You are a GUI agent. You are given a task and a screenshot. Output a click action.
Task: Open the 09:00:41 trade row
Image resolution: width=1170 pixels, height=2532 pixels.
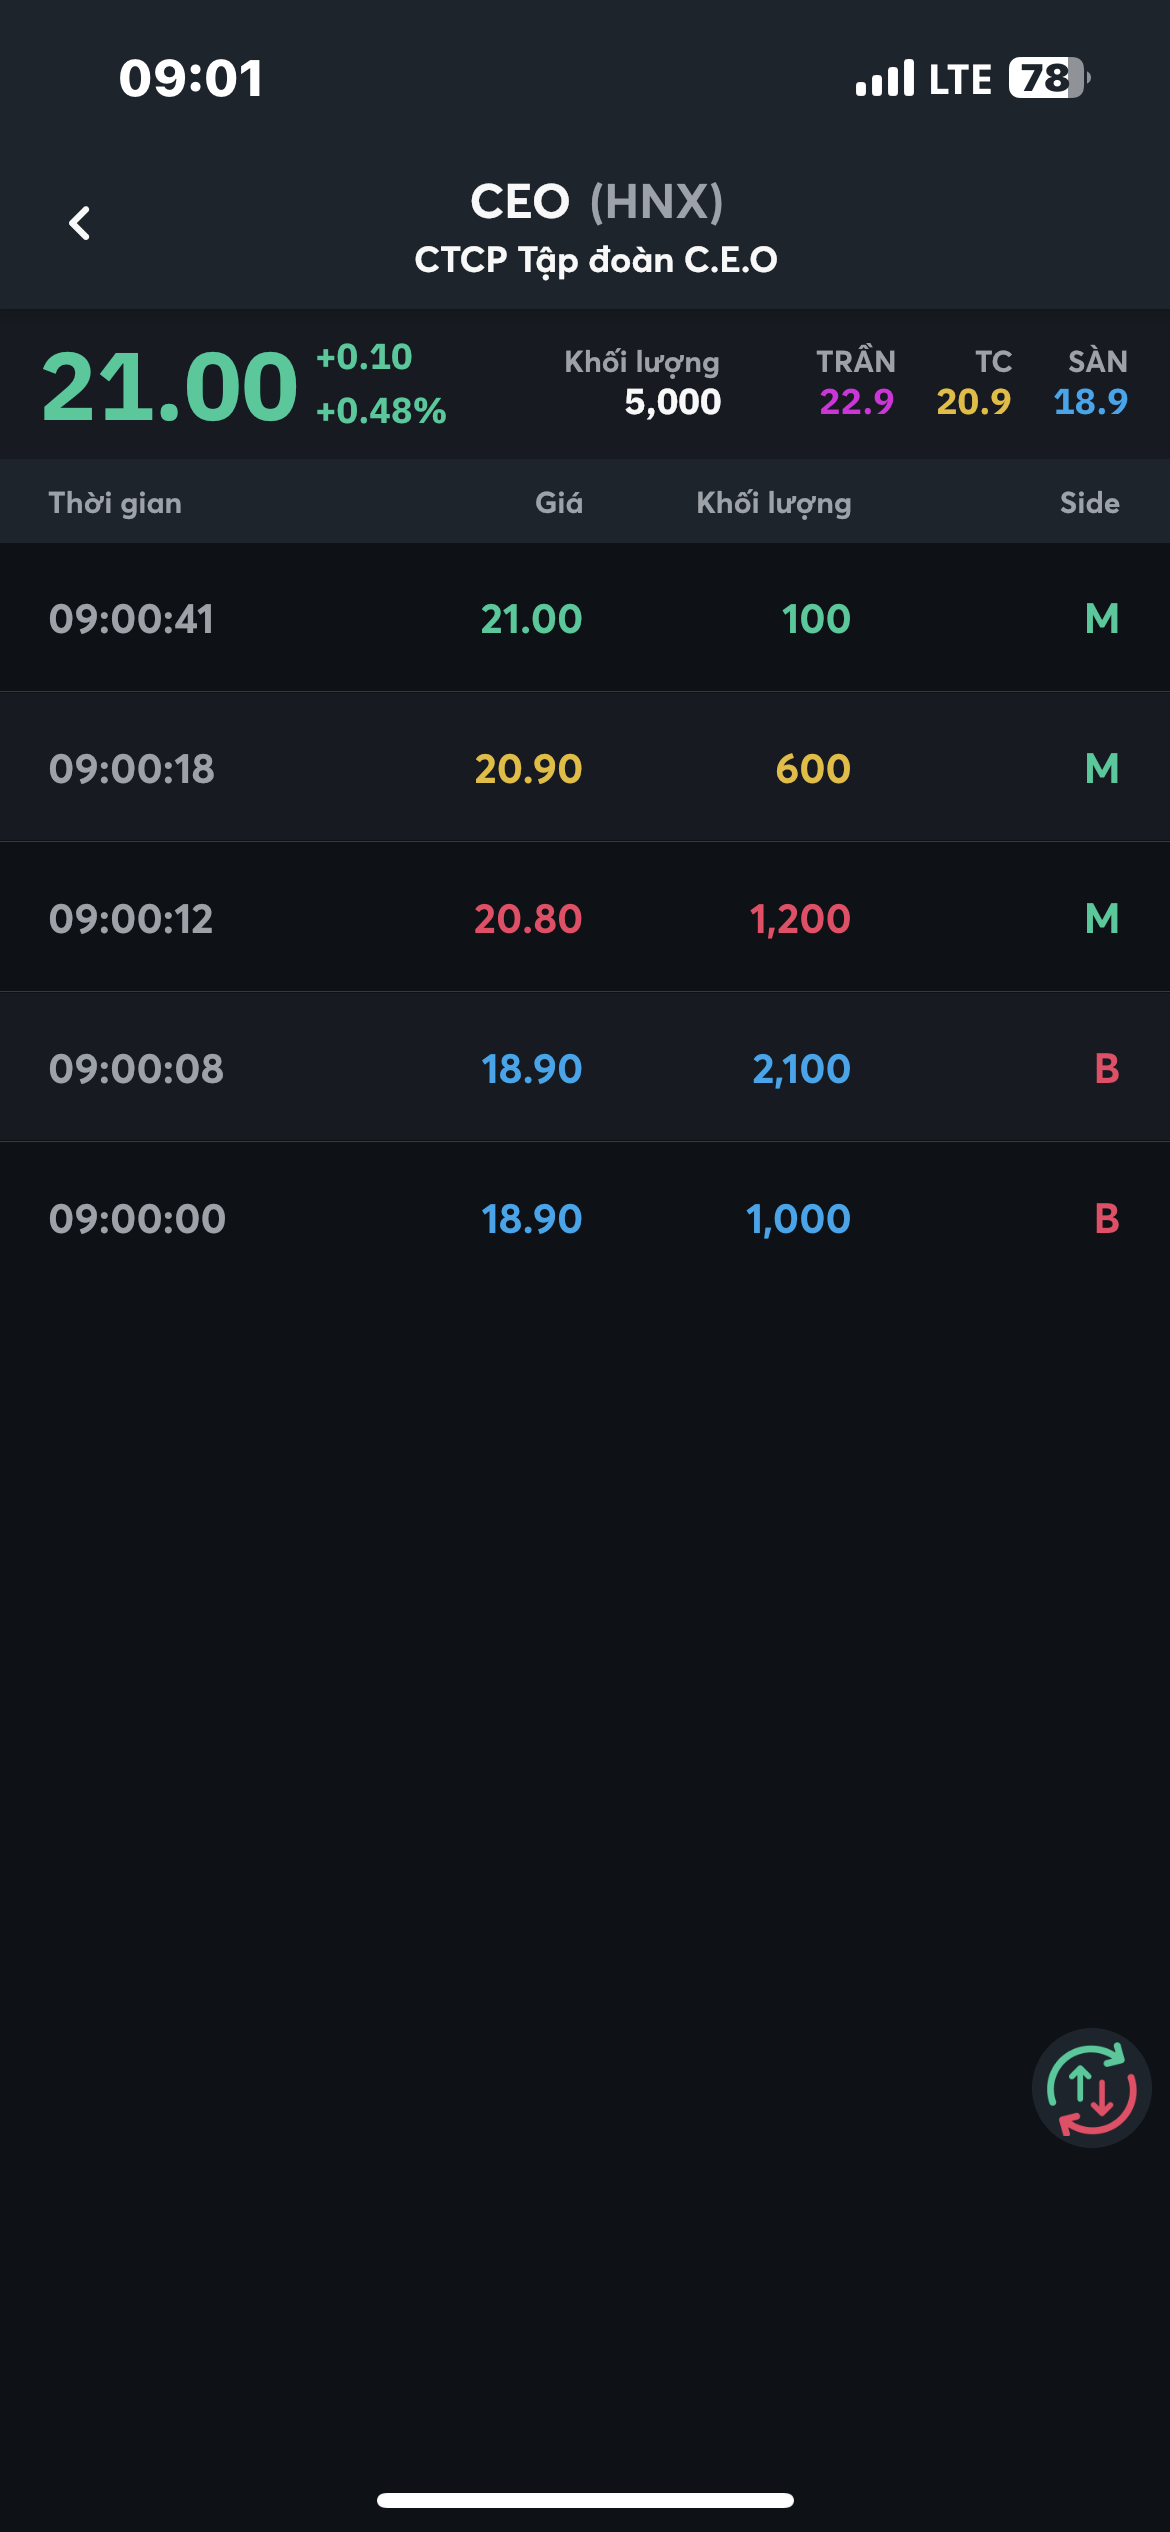point(585,619)
